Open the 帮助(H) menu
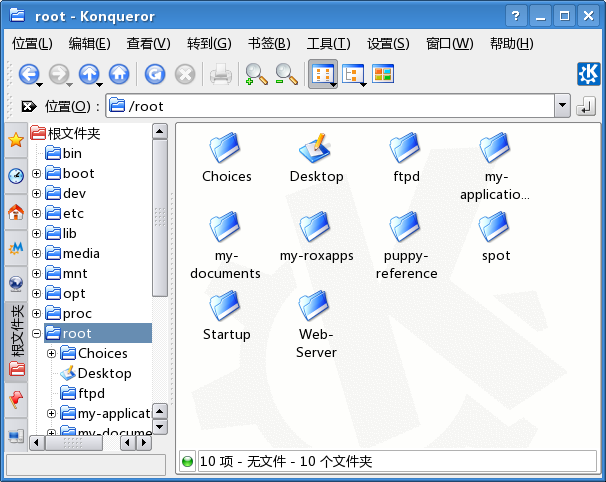The width and height of the screenshot is (606, 482). tap(512, 44)
